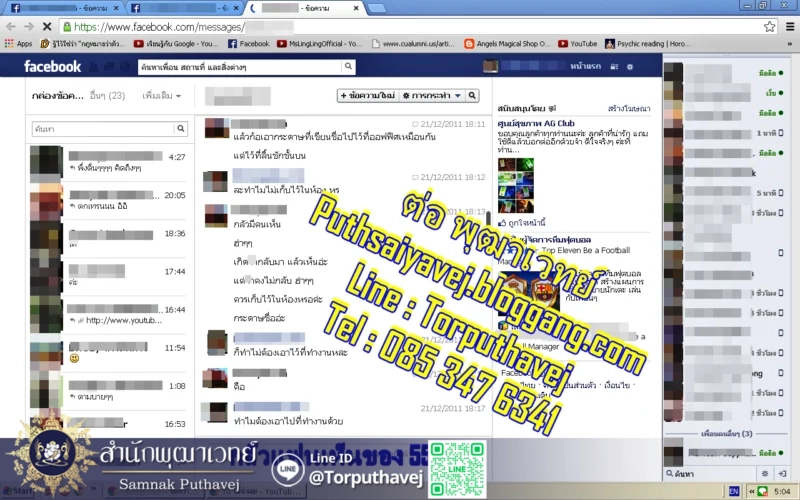The height and width of the screenshot is (500, 800).
Task: Open a new tab button
Action: click(x=377, y=8)
